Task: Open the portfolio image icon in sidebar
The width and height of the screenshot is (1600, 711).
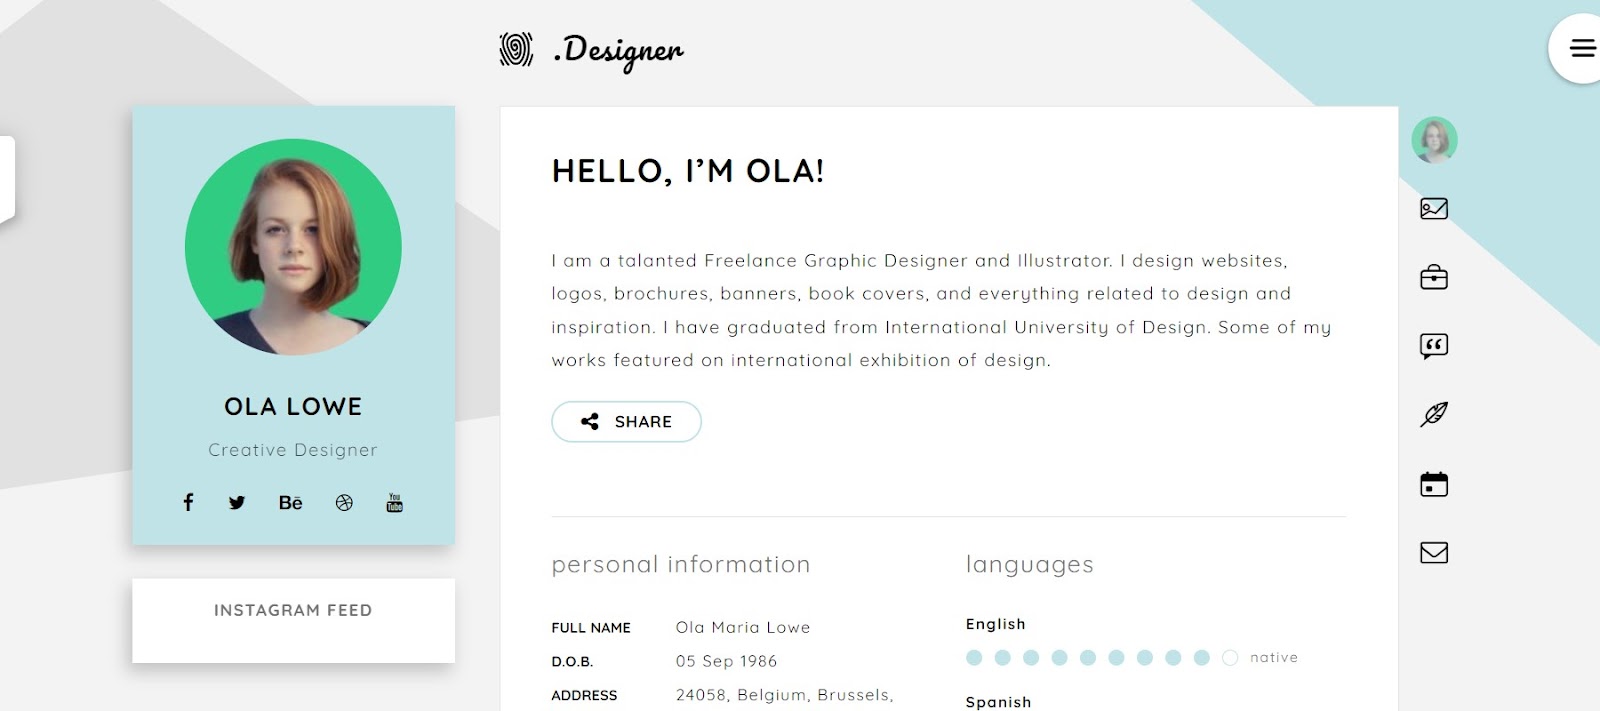Action: (1434, 209)
